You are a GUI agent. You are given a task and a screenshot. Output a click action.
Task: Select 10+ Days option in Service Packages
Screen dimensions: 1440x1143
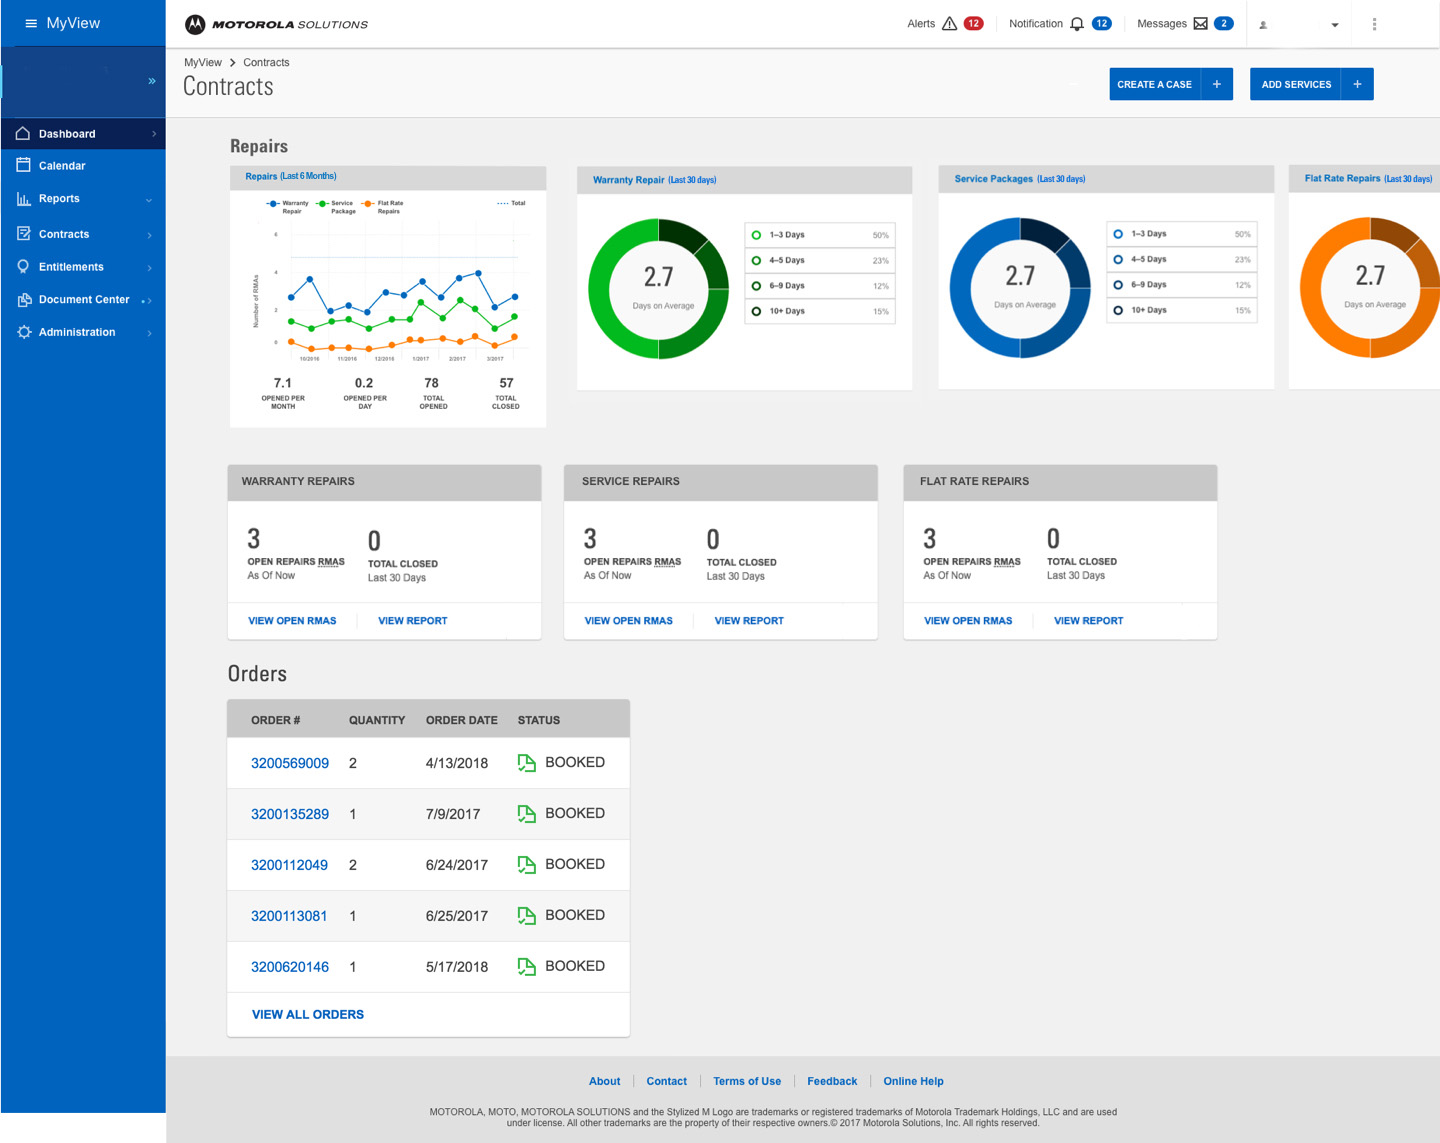[x=1118, y=310]
